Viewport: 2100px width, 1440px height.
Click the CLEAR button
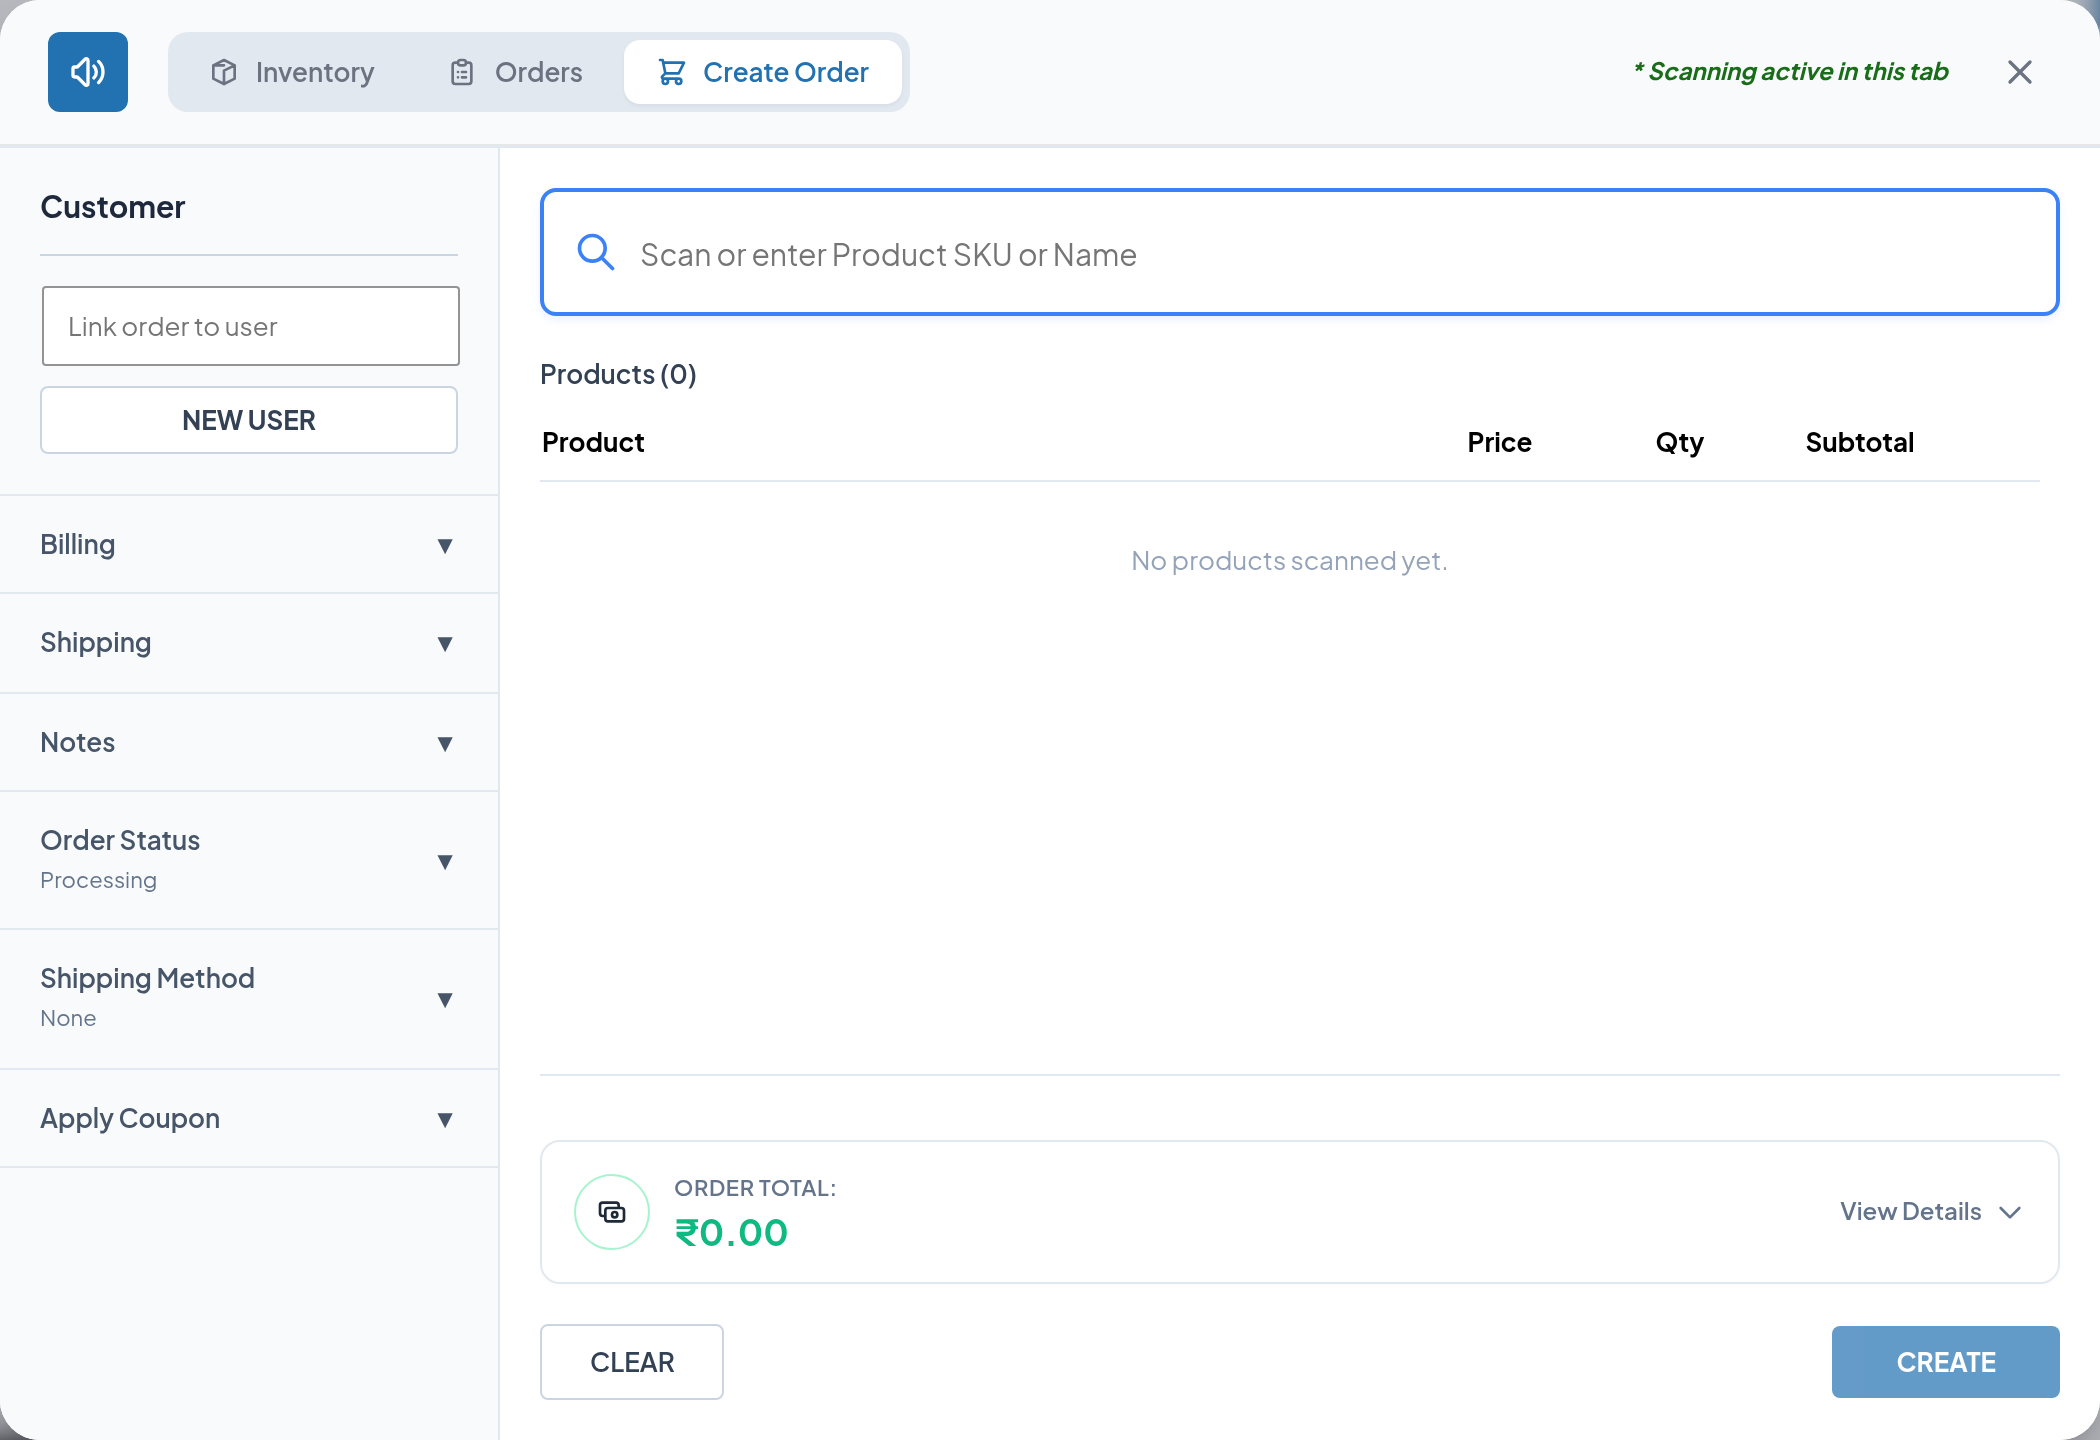pyautogui.click(x=632, y=1362)
